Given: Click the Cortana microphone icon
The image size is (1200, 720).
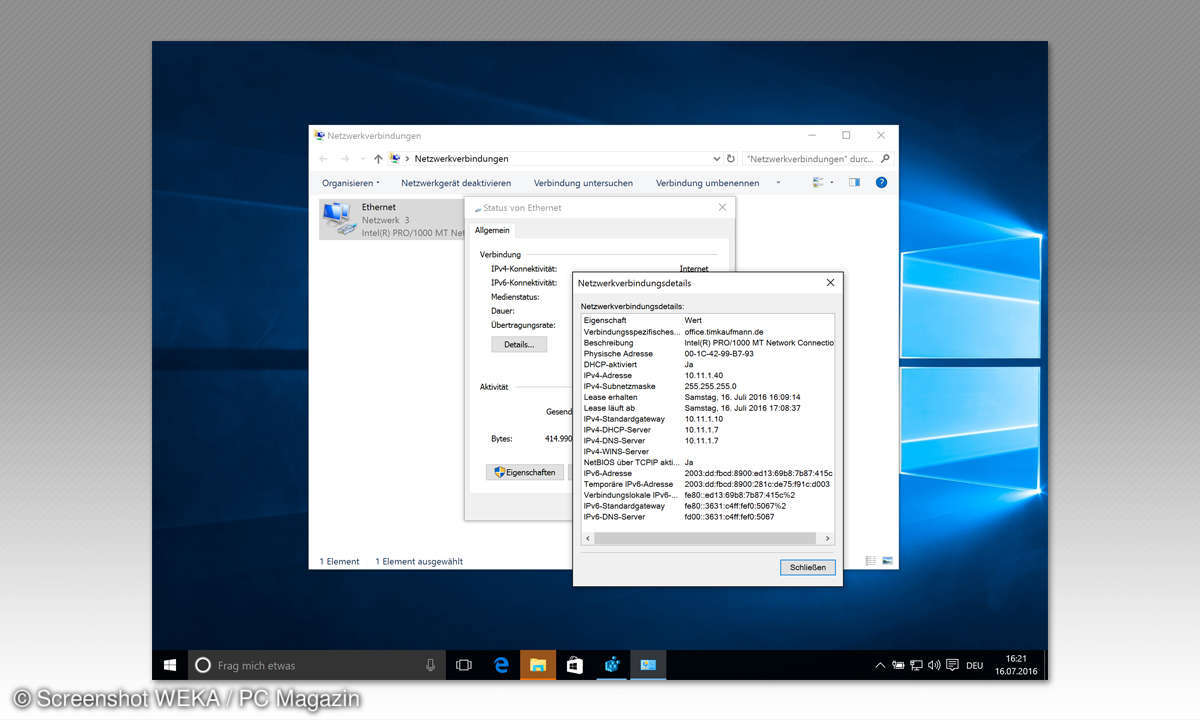Looking at the screenshot, I should pyautogui.click(x=430, y=665).
